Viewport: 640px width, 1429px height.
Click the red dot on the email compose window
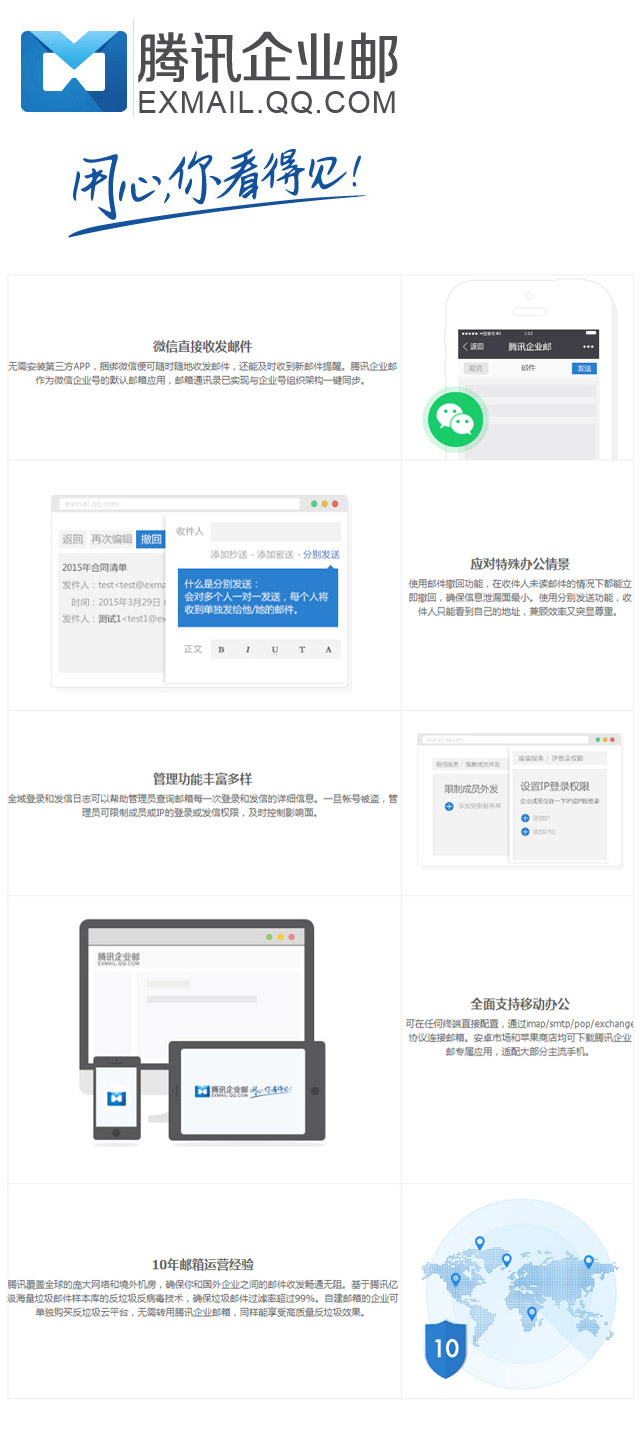pyautogui.click(x=335, y=504)
